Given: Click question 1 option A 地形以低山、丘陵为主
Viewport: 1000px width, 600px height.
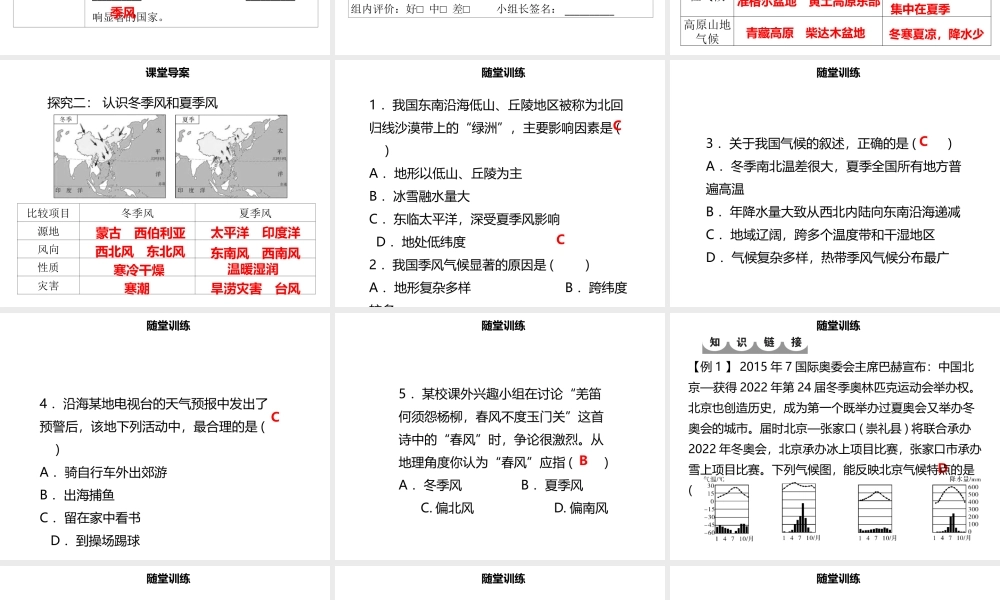Looking at the screenshot, I should pyautogui.click(x=445, y=173).
